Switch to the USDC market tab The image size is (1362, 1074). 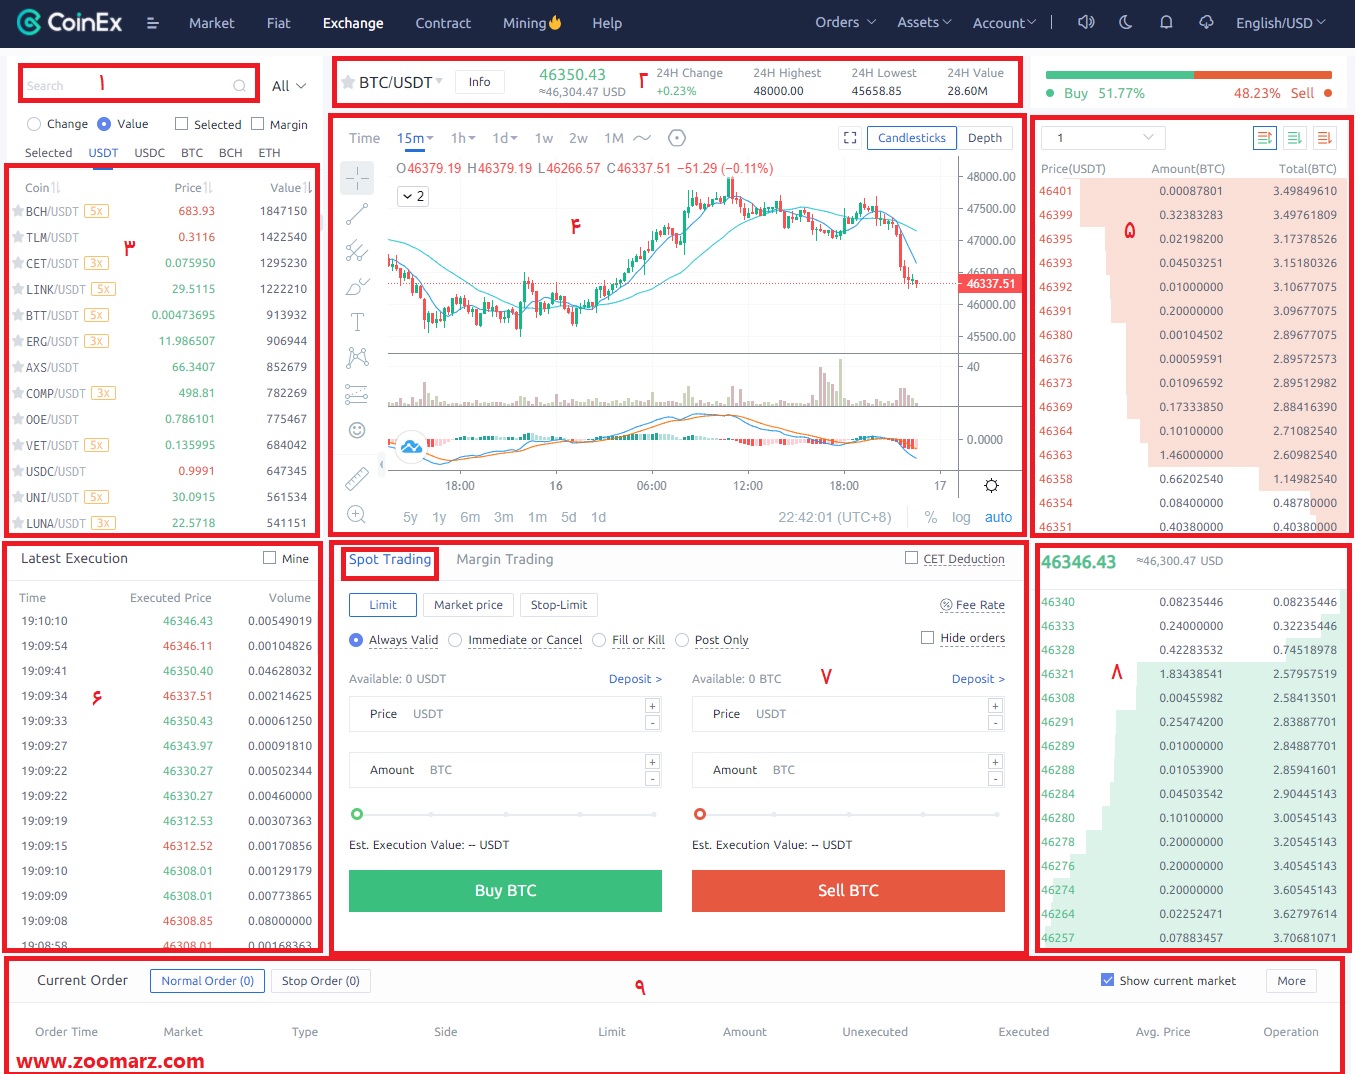tap(149, 153)
